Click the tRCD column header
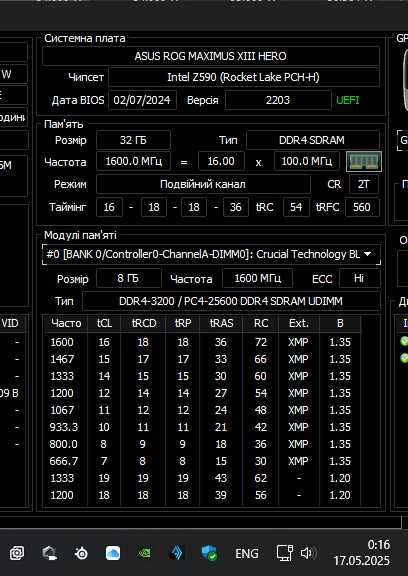This screenshot has height=576, width=408. 144,323
